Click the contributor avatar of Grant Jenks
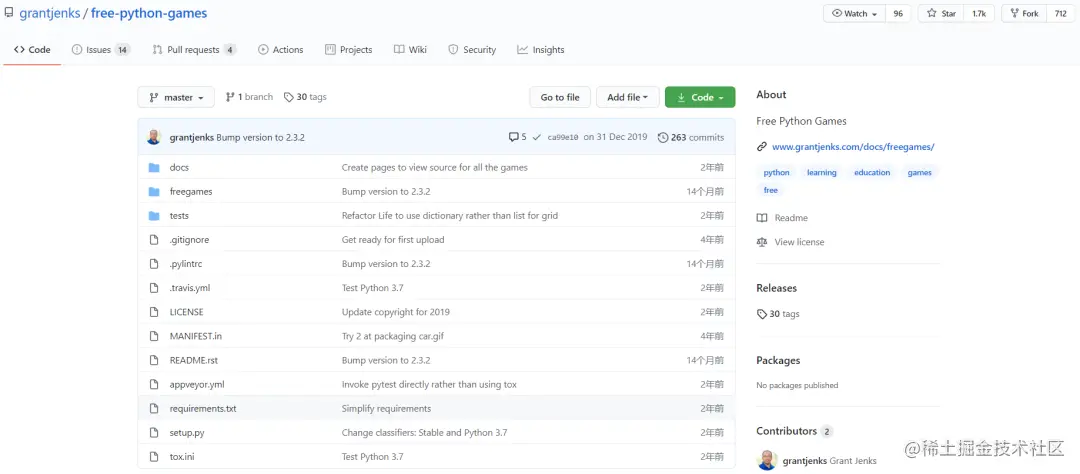Viewport: 1080px width, 474px height. 767,460
